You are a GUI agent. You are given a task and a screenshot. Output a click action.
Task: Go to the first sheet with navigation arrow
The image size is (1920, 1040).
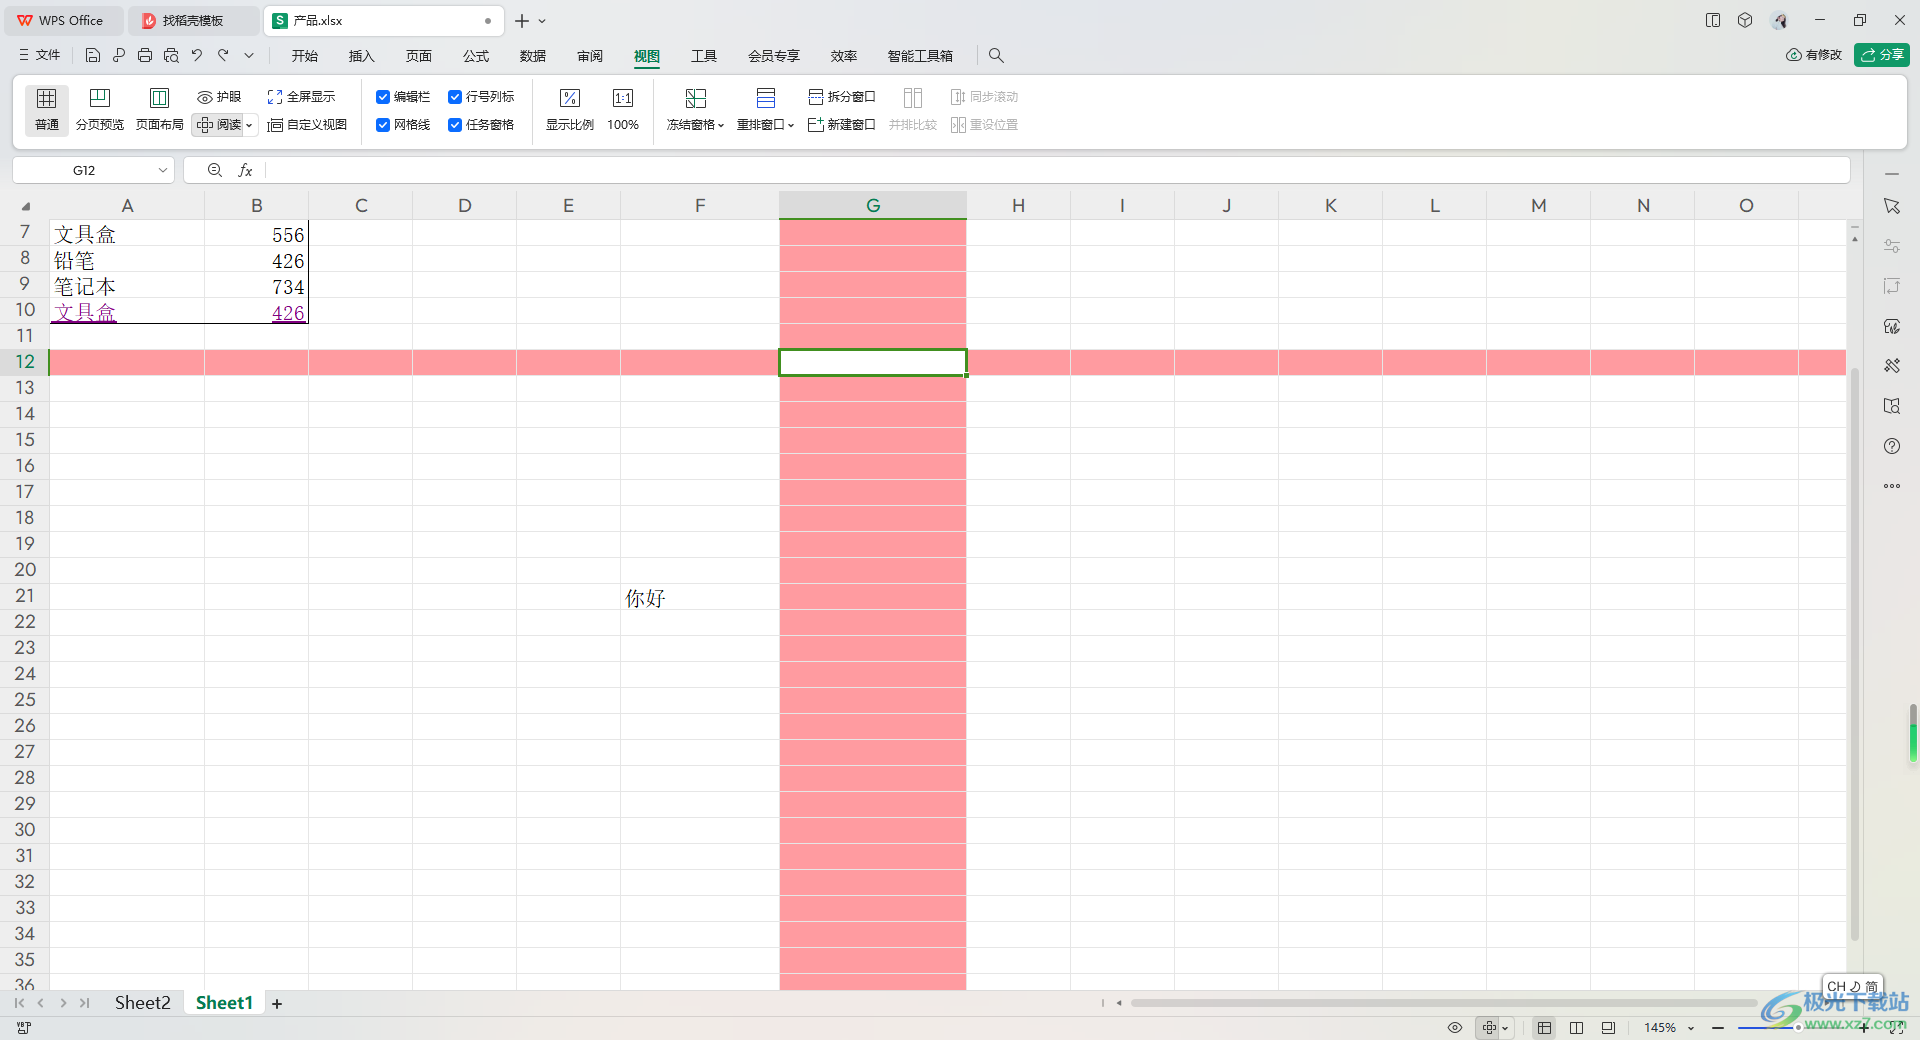point(19,1003)
